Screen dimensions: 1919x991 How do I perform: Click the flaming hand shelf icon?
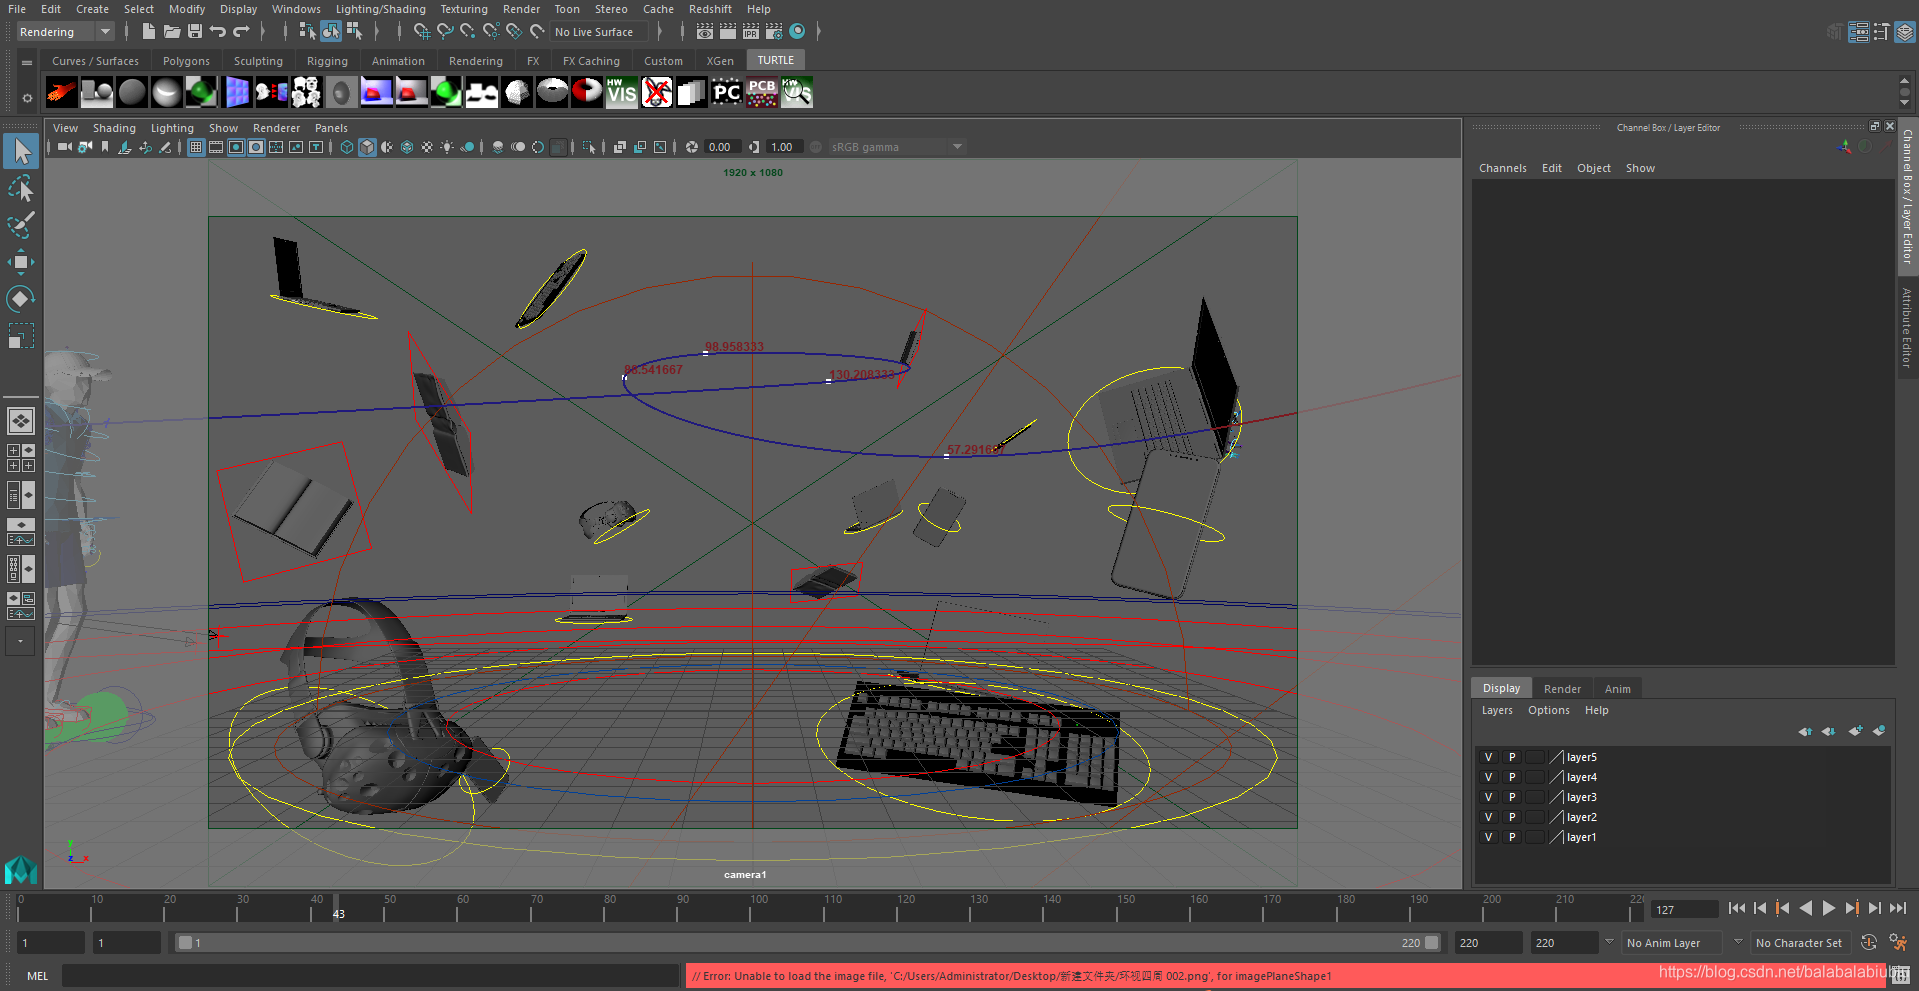click(62, 93)
